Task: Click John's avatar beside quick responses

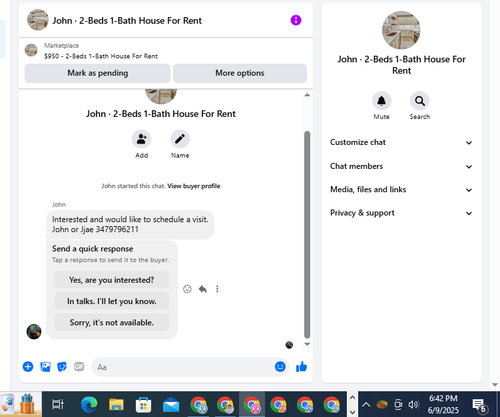Action: click(34, 331)
